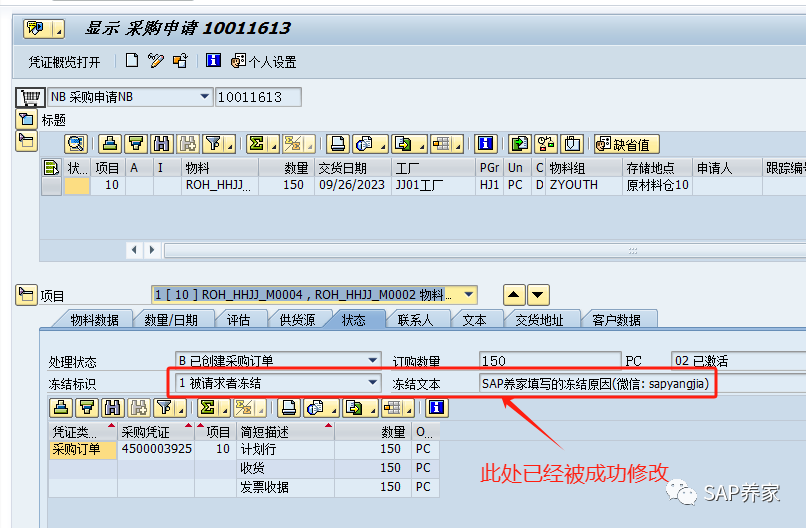Open 处理状态 processing status dropdown
Viewport: 806px width, 528px height.
pyautogui.click(x=373, y=360)
